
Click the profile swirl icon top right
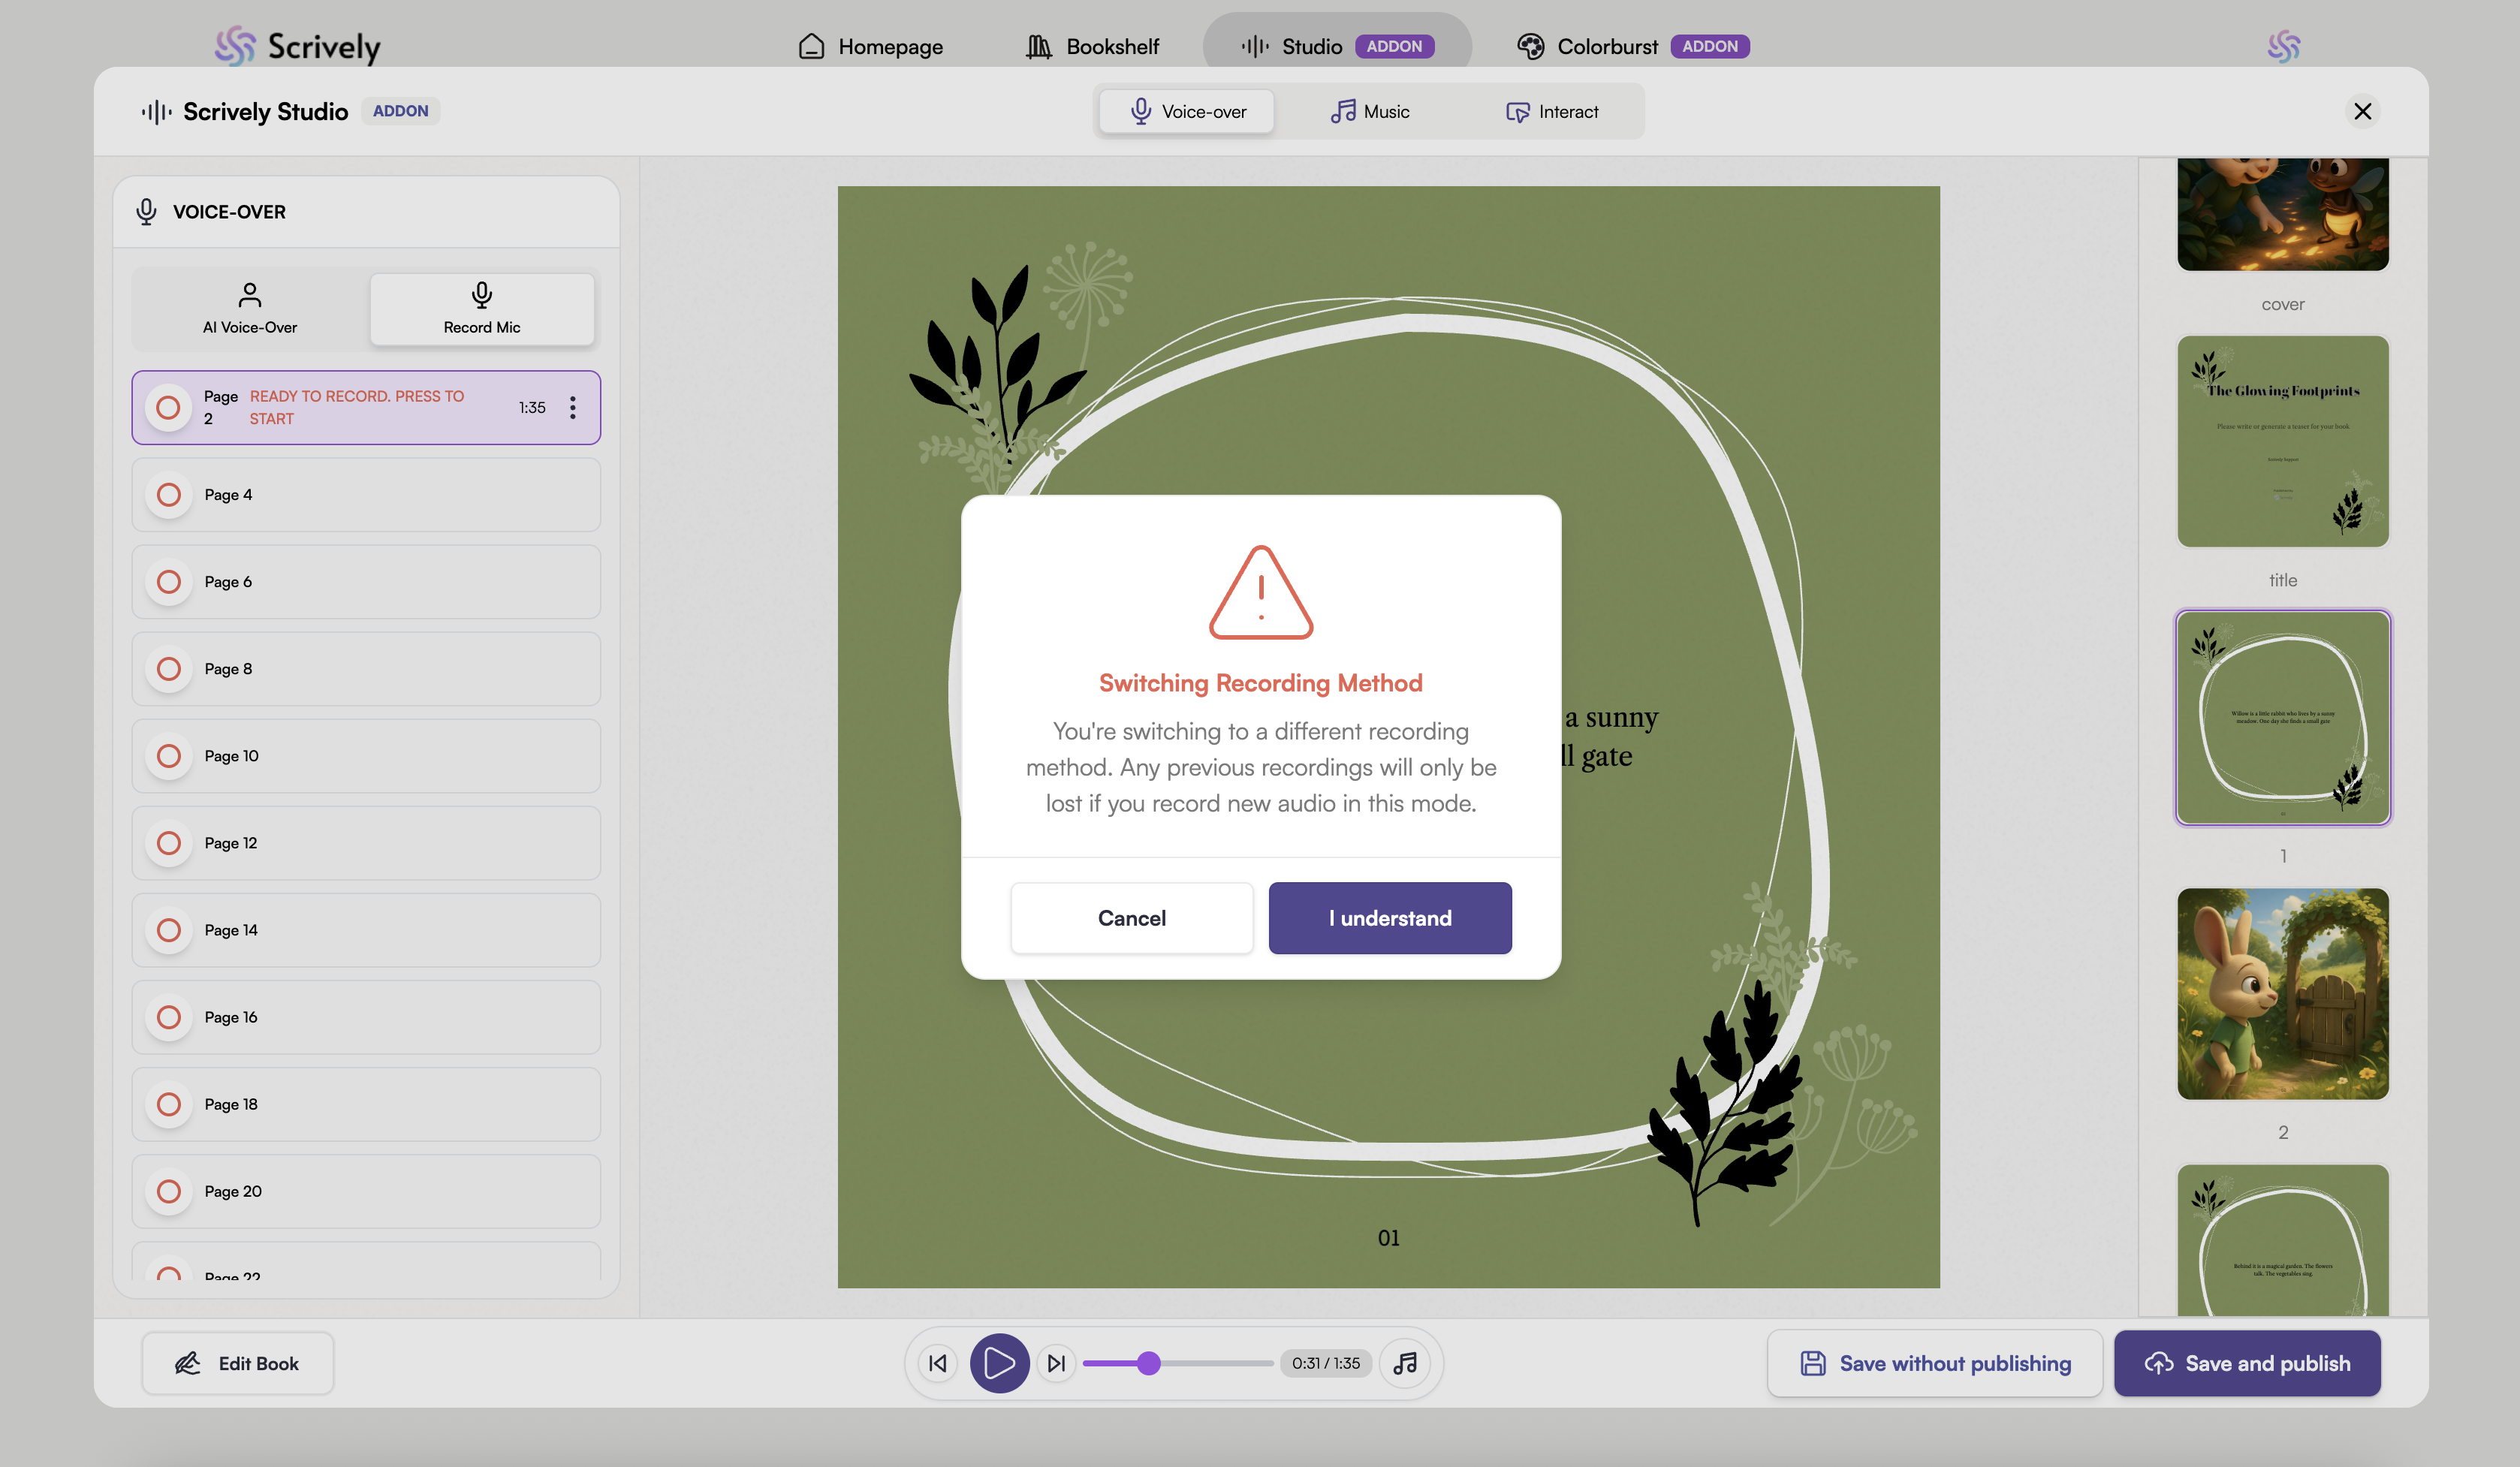click(x=2283, y=46)
